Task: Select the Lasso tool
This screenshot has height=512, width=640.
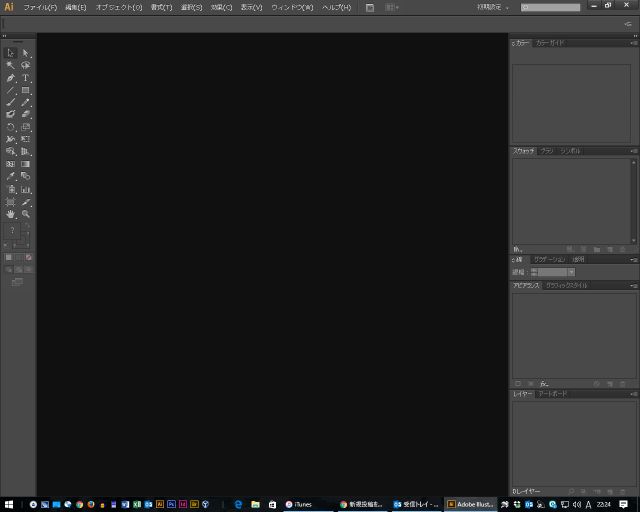Action: [26, 65]
